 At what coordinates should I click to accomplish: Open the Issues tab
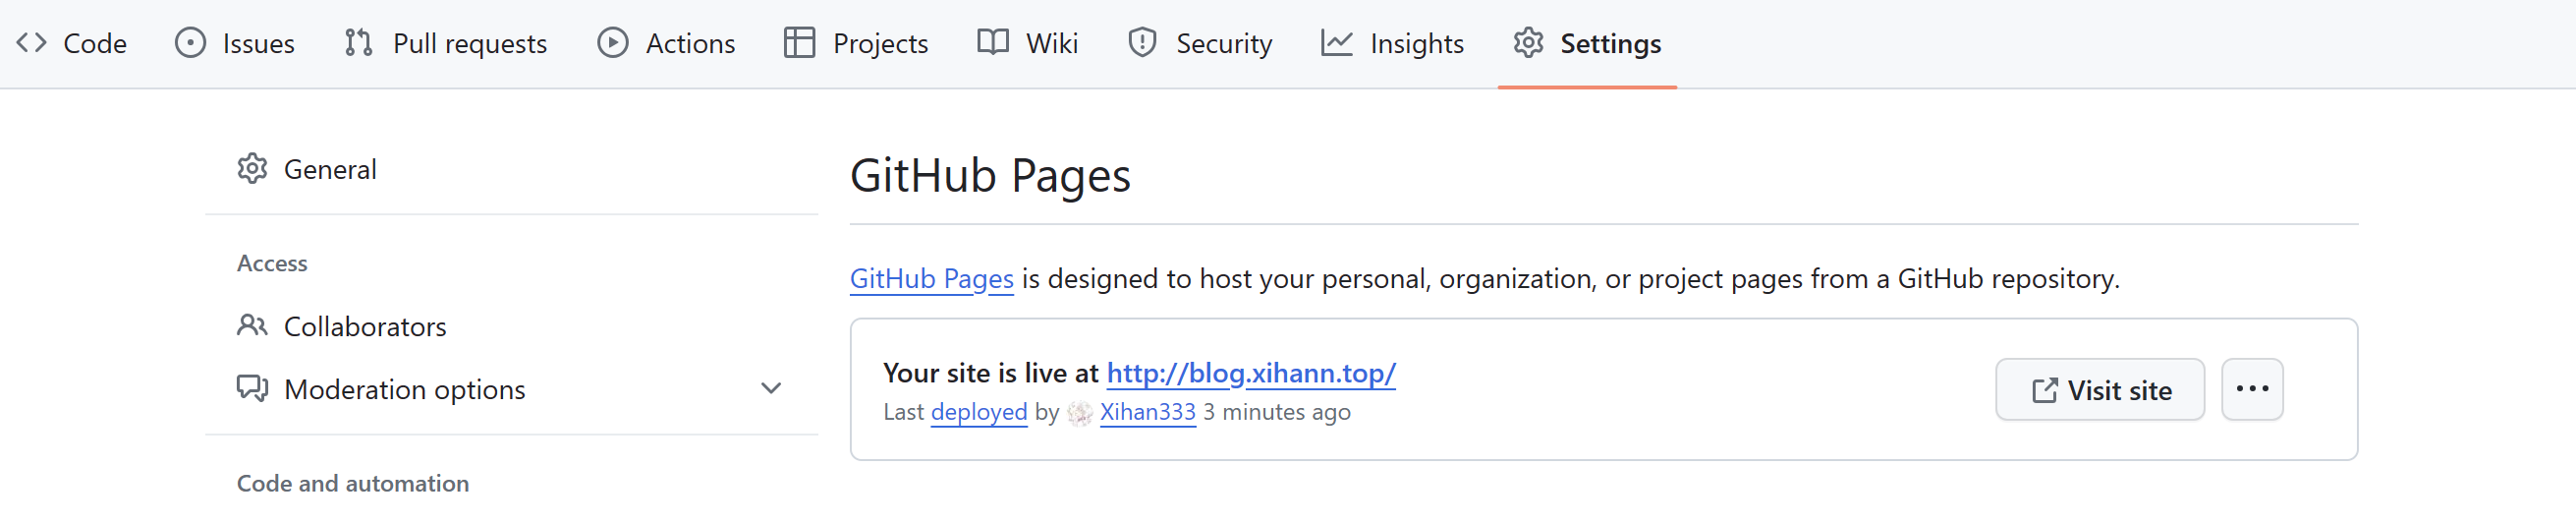click(234, 43)
